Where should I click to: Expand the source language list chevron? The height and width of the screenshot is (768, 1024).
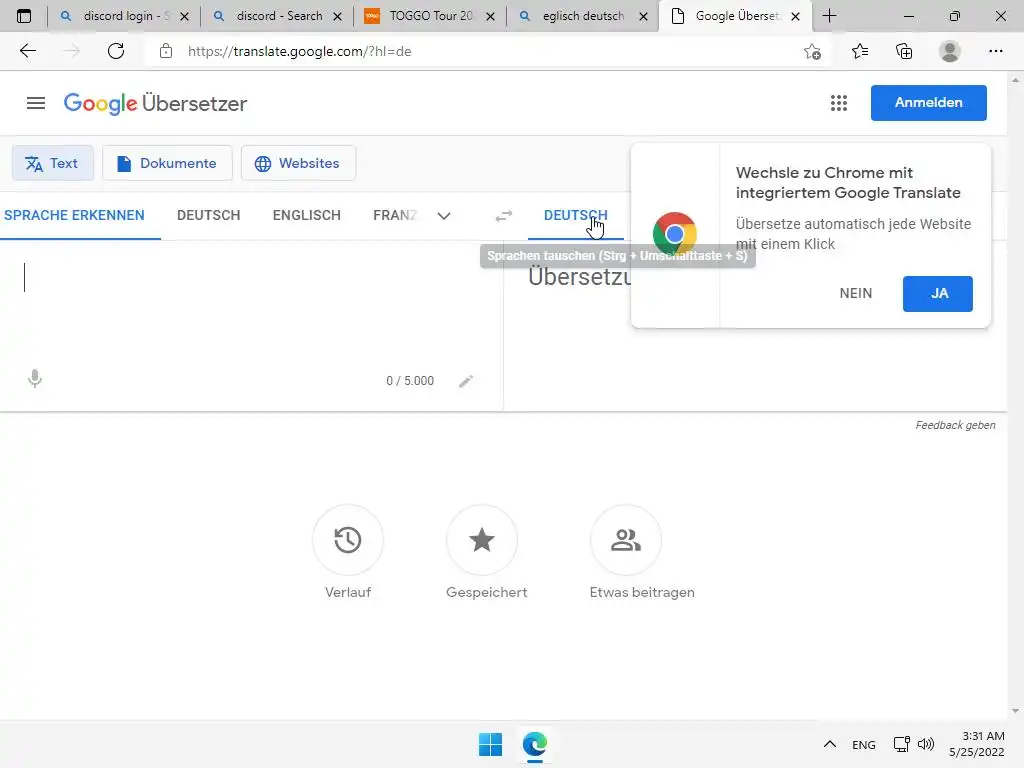click(444, 216)
